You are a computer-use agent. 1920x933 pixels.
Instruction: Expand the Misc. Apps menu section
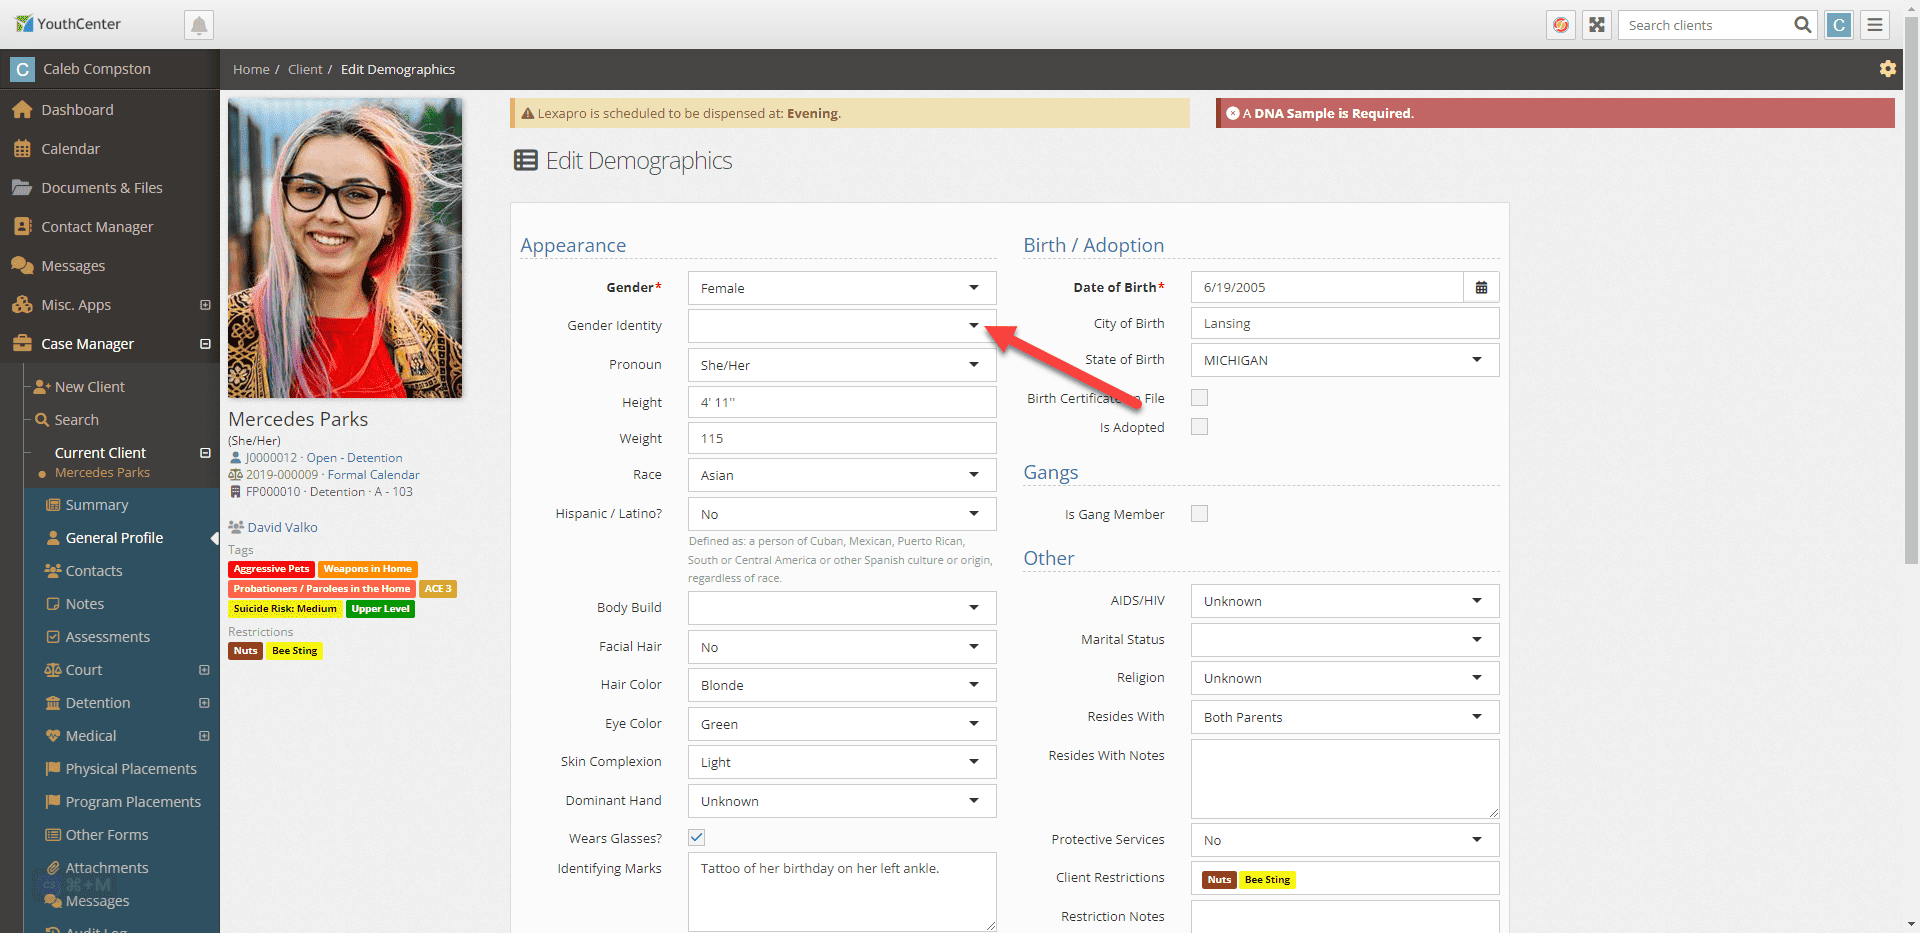tap(205, 305)
